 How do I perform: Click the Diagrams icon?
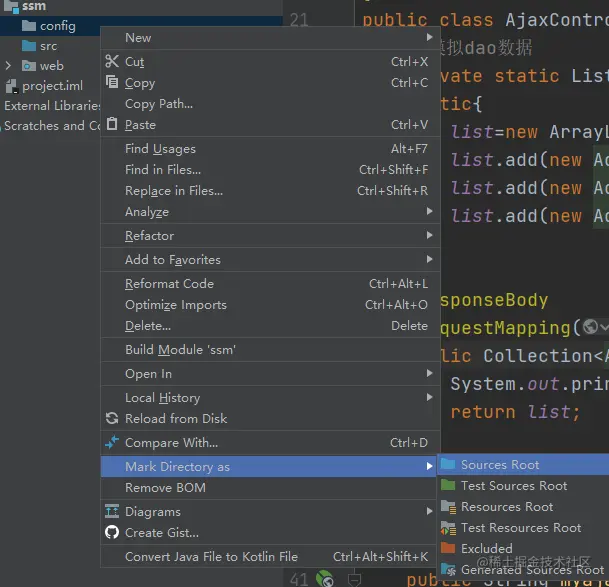pos(112,511)
